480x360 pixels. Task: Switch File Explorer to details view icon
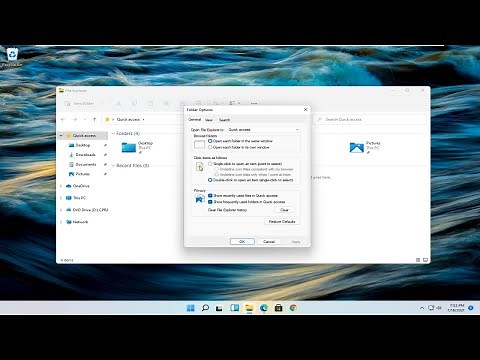418,260
